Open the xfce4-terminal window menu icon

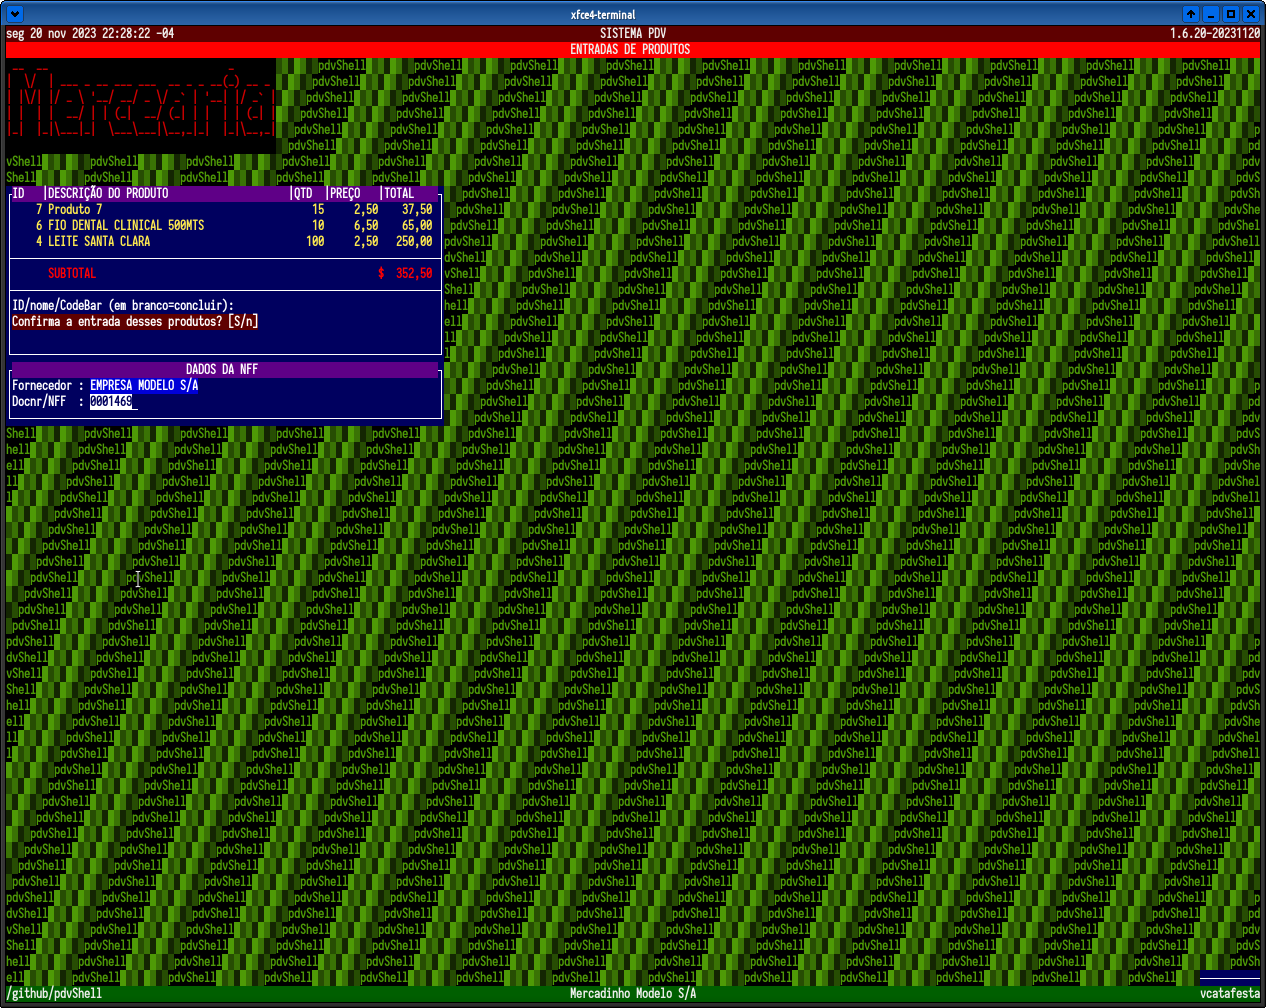pos(15,14)
